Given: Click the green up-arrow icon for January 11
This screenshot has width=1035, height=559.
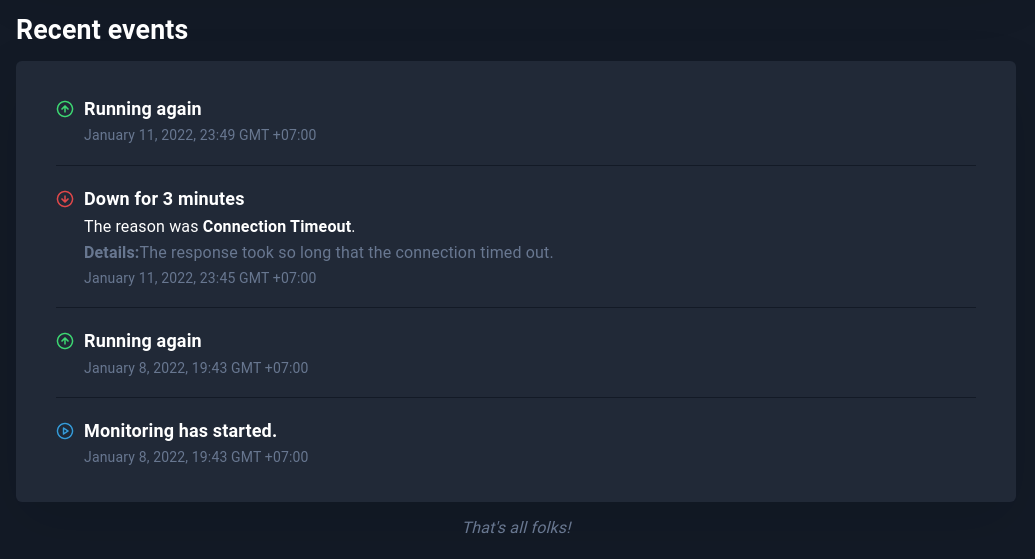Looking at the screenshot, I should tap(65, 109).
